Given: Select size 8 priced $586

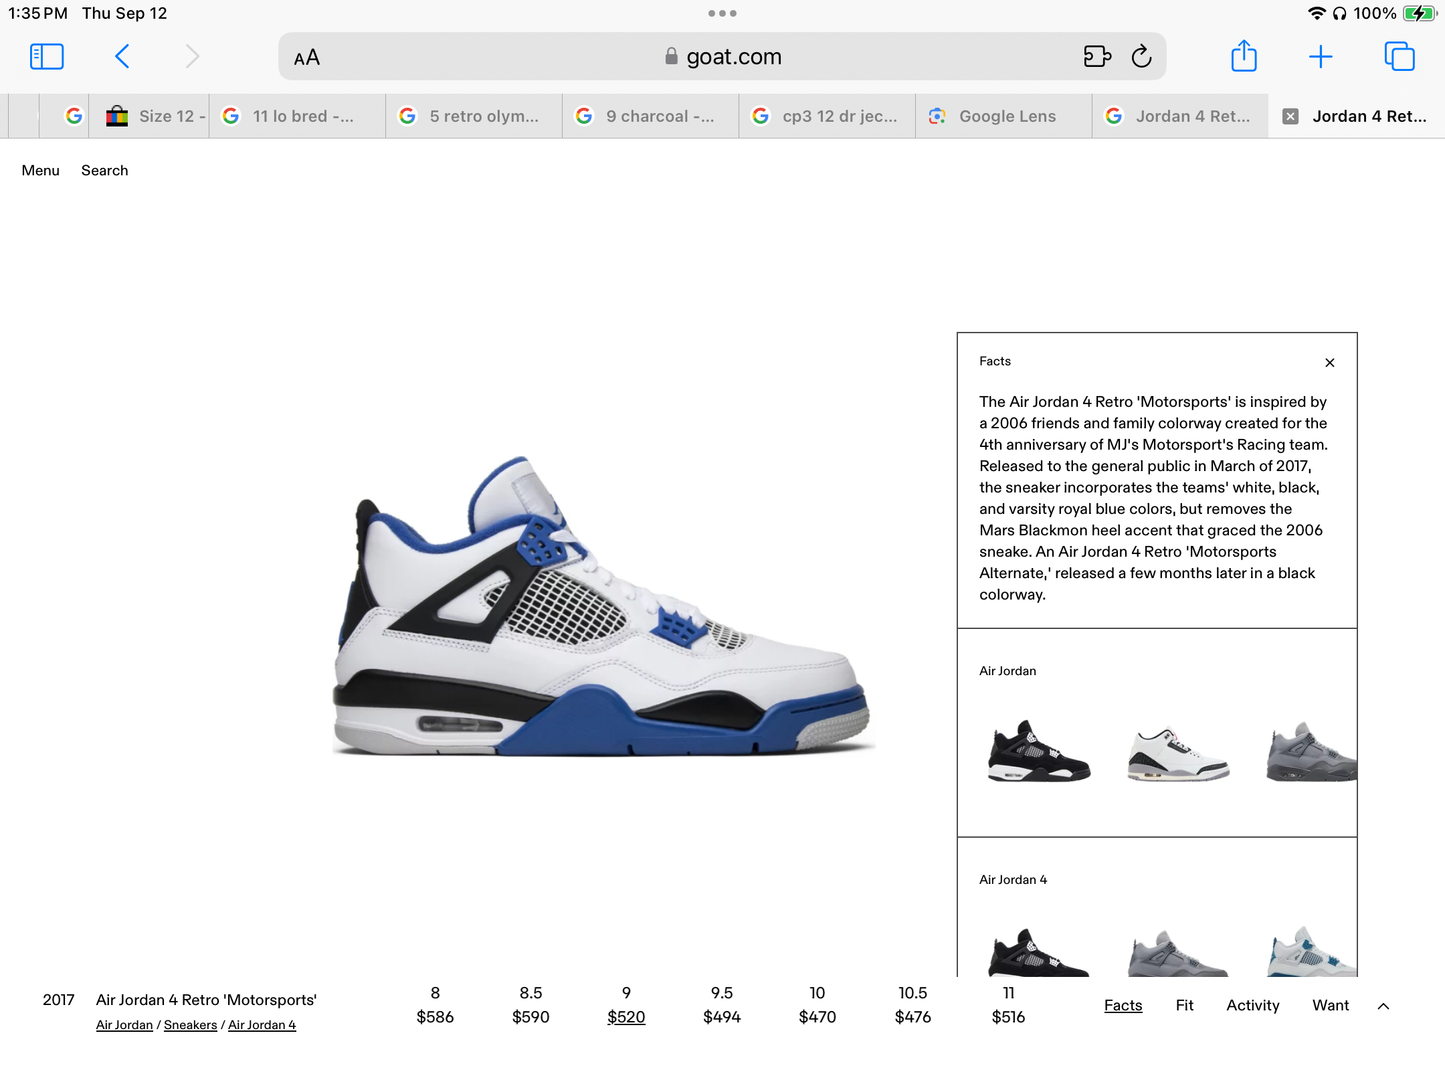Looking at the screenshot, I should [x=435, y=1005].
